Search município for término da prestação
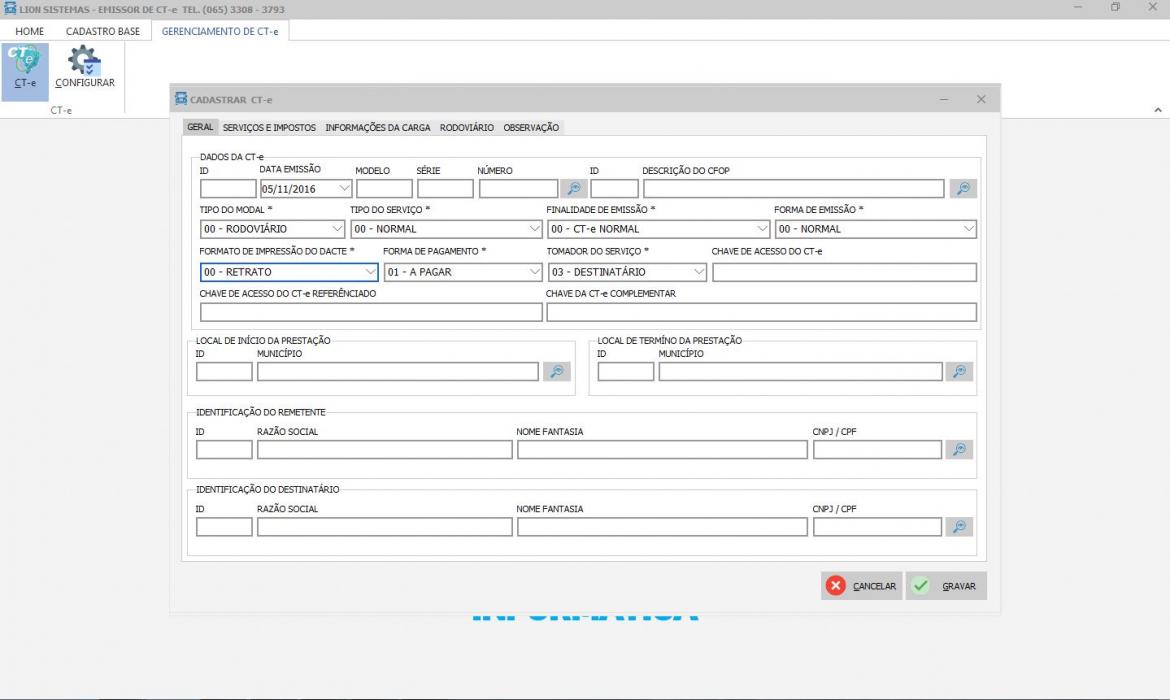The width and height of the screenshot is (1170, 700). (x=960, y=372)
